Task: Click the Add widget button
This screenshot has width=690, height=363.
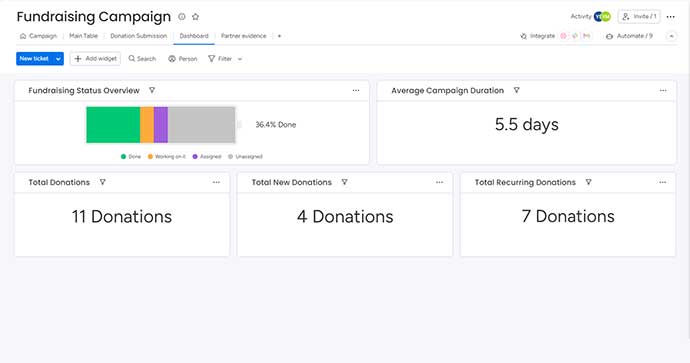Action: pyautogui.click(x=95, y=59)
